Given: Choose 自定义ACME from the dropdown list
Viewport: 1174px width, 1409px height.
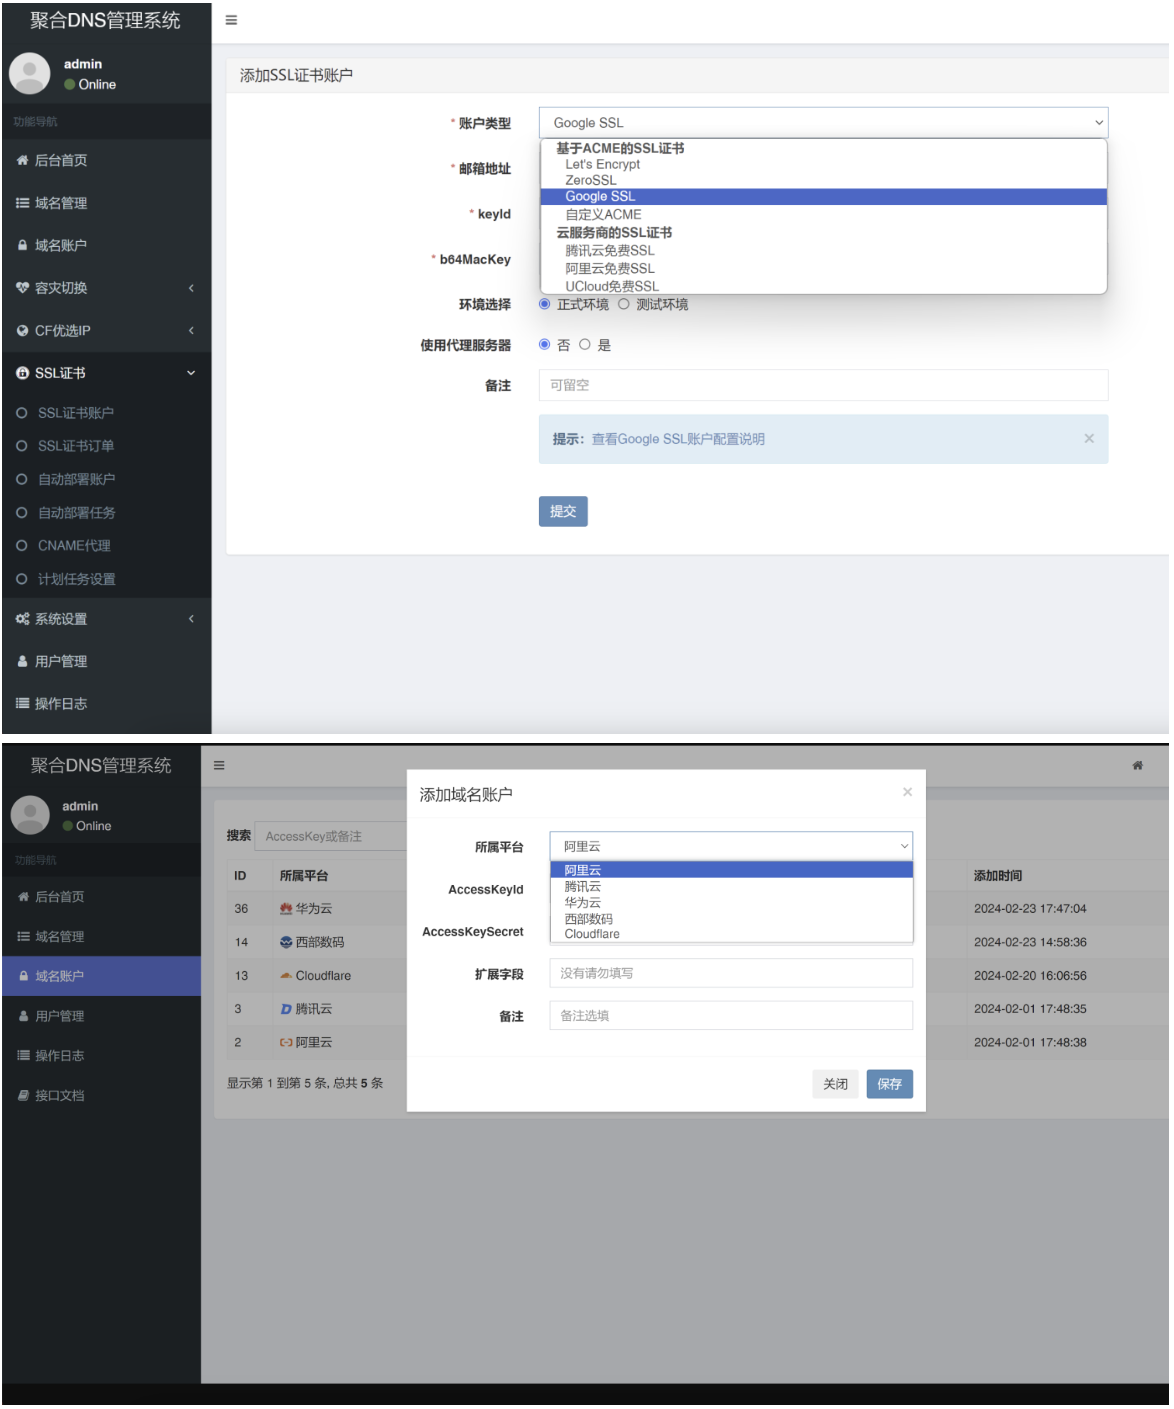Looking at the screenshot, I should [823, 215].
